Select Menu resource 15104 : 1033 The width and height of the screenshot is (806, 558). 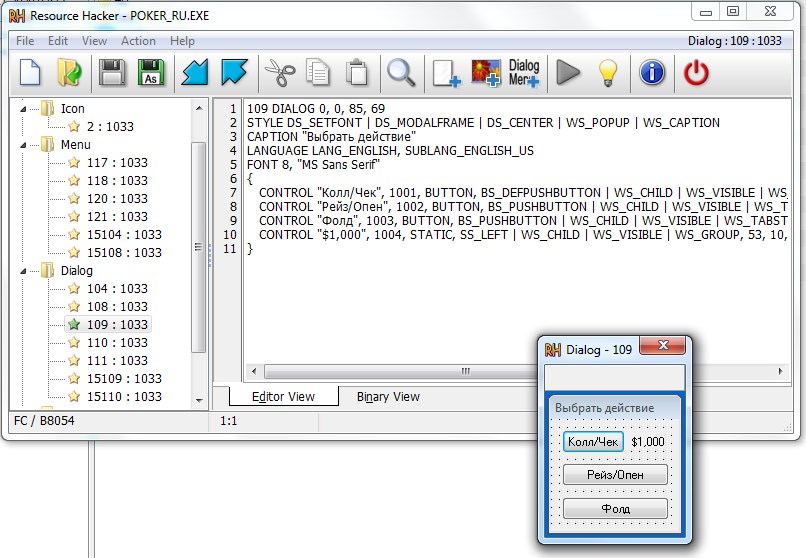point(124,234)
